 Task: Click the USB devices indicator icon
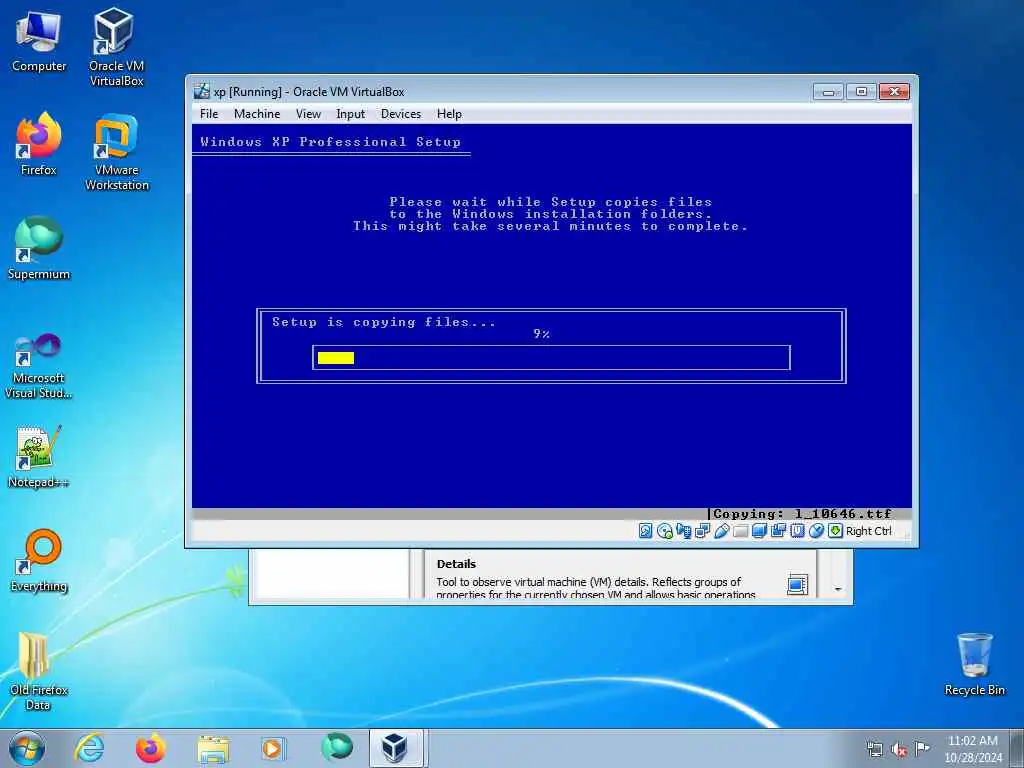point(722,531)
